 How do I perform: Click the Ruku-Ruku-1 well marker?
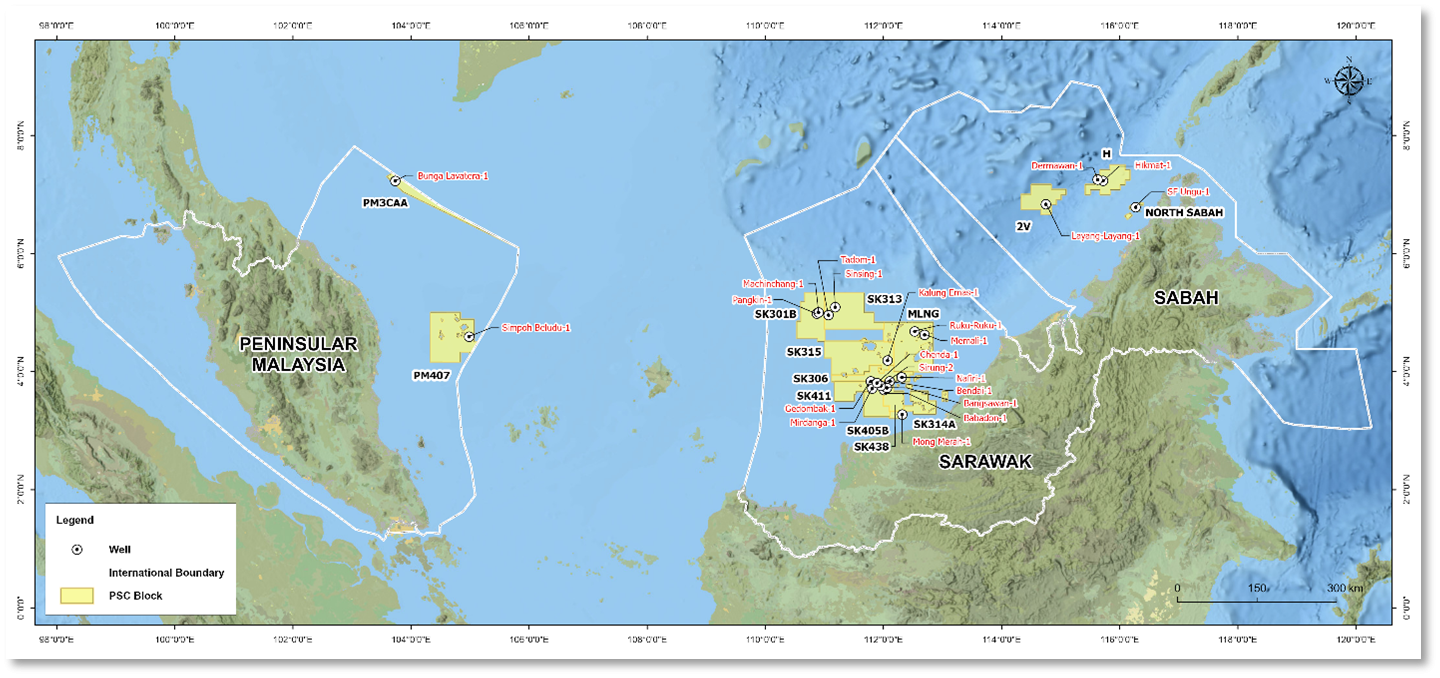915,331
